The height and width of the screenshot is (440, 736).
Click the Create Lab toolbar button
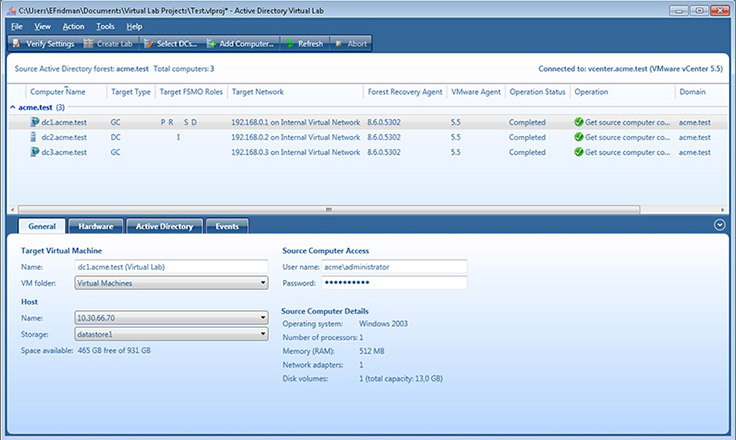tap(108, 44)
